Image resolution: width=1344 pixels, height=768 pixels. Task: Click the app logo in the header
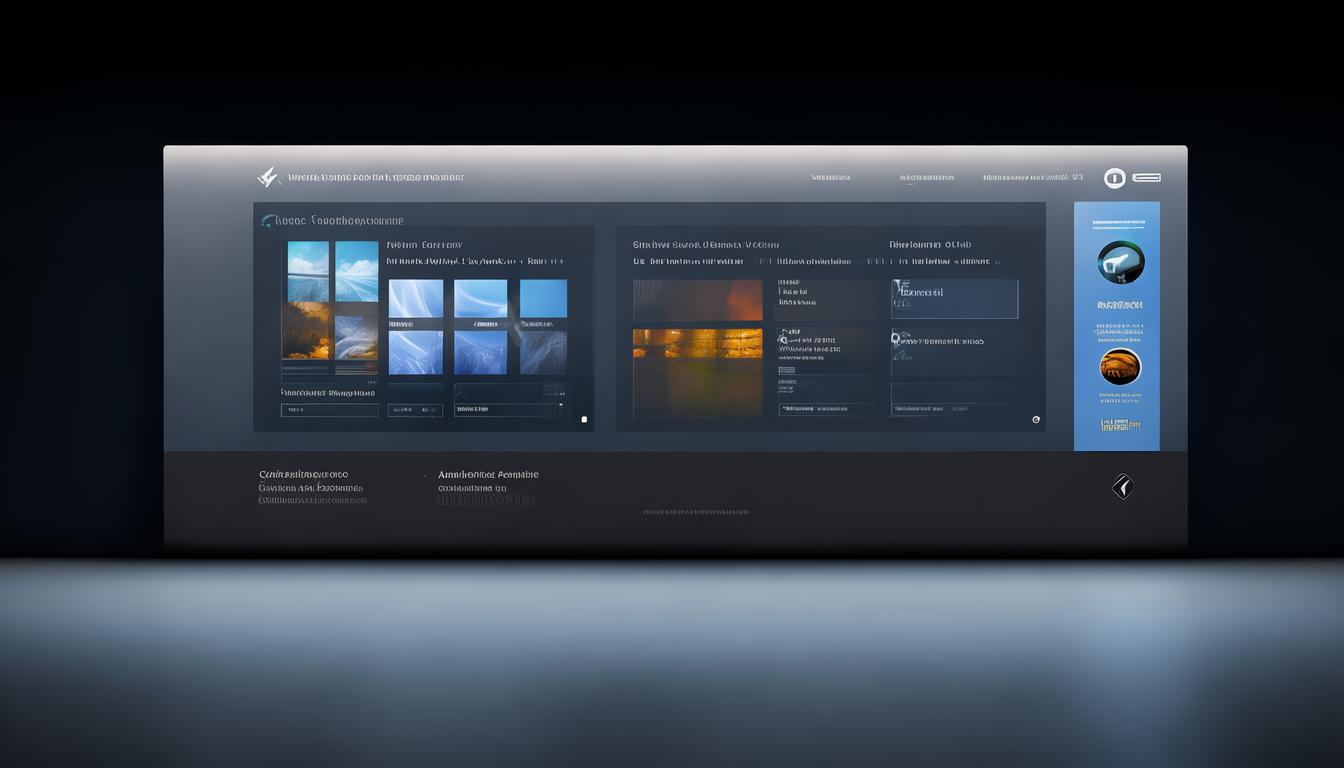(267, 178)
